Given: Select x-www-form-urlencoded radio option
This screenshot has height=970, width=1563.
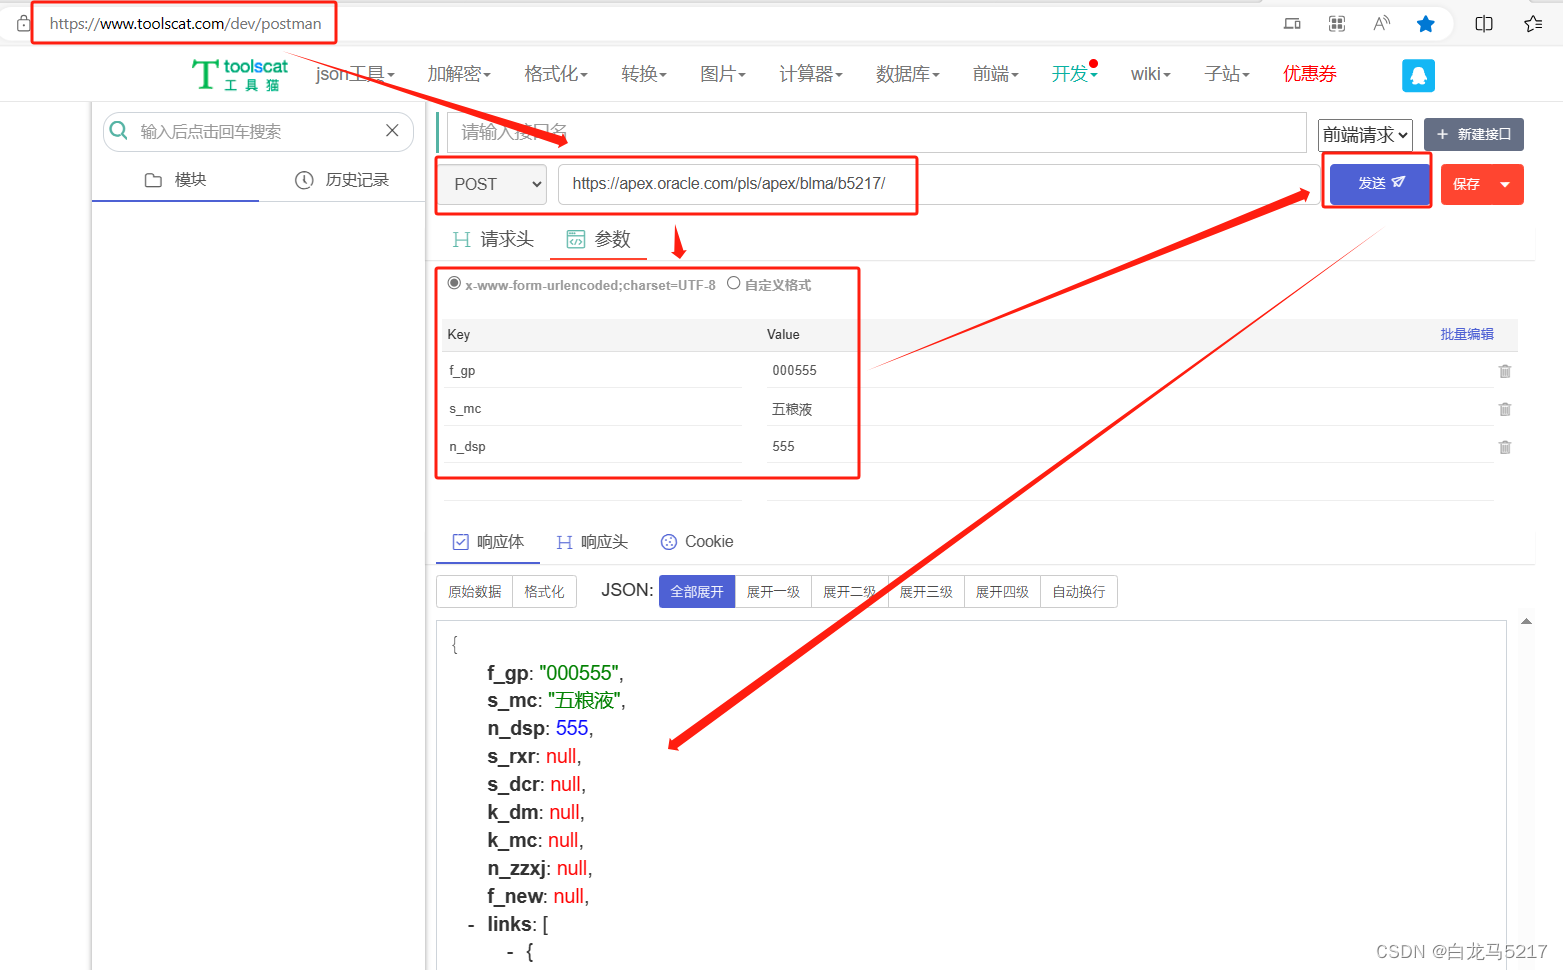Looking at the screenshot, I should tap(454, 283).
